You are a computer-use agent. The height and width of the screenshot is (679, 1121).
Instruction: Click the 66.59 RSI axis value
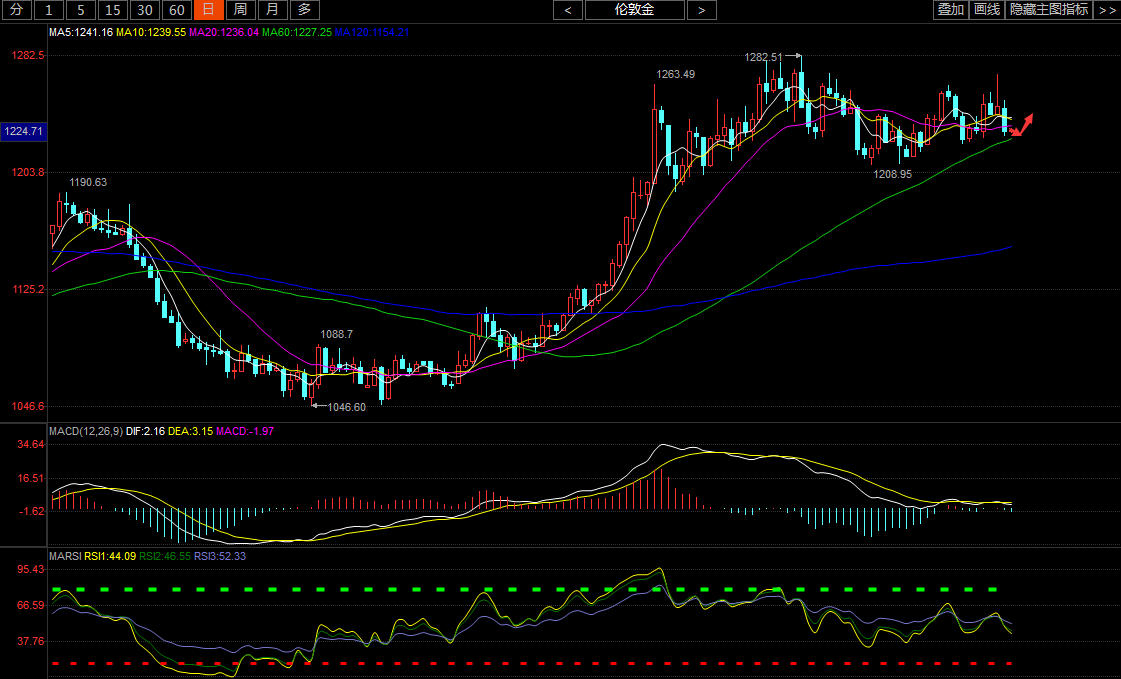point(31,605)
